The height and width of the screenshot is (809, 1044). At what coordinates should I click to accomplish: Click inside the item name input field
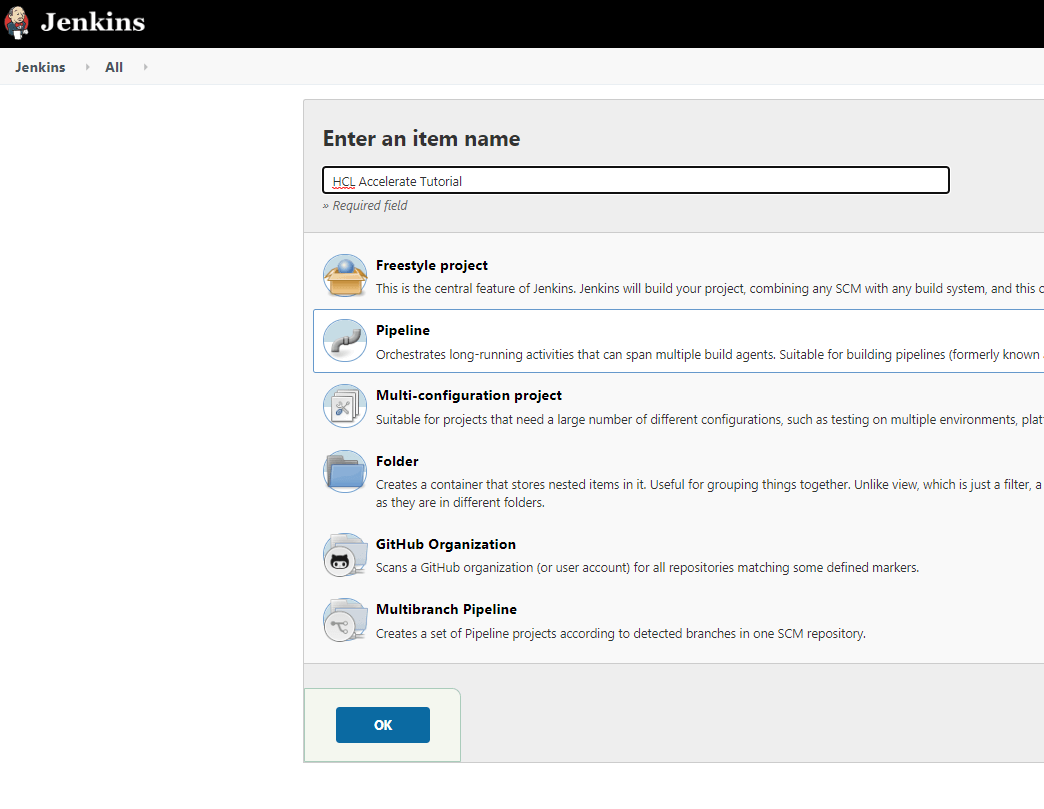(x=635, y=180)
